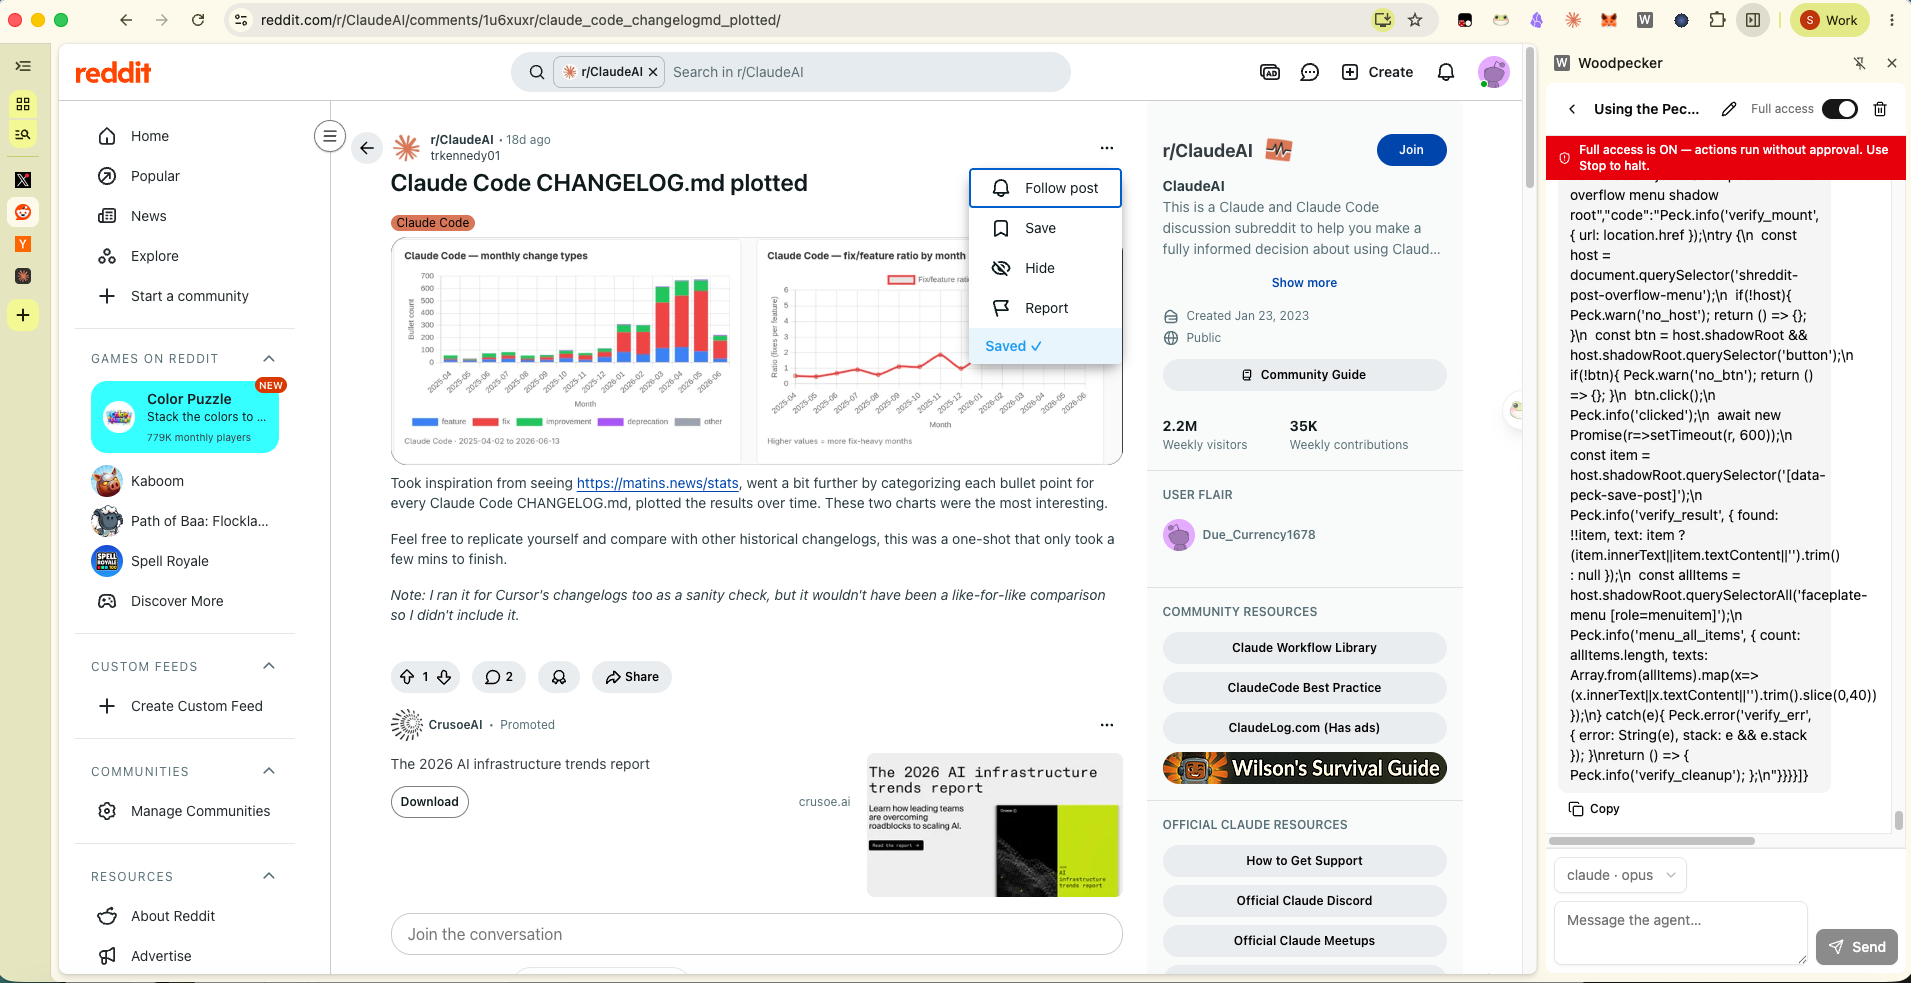Go back with the post back arrow
The image size is (1911, 983).
coord(367,148)
